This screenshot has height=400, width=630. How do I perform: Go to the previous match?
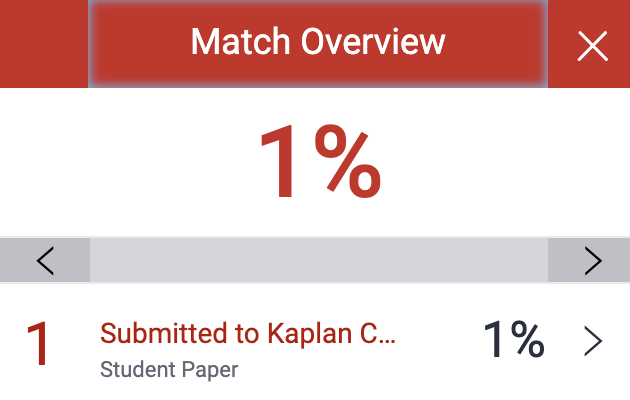pos(45,261)
